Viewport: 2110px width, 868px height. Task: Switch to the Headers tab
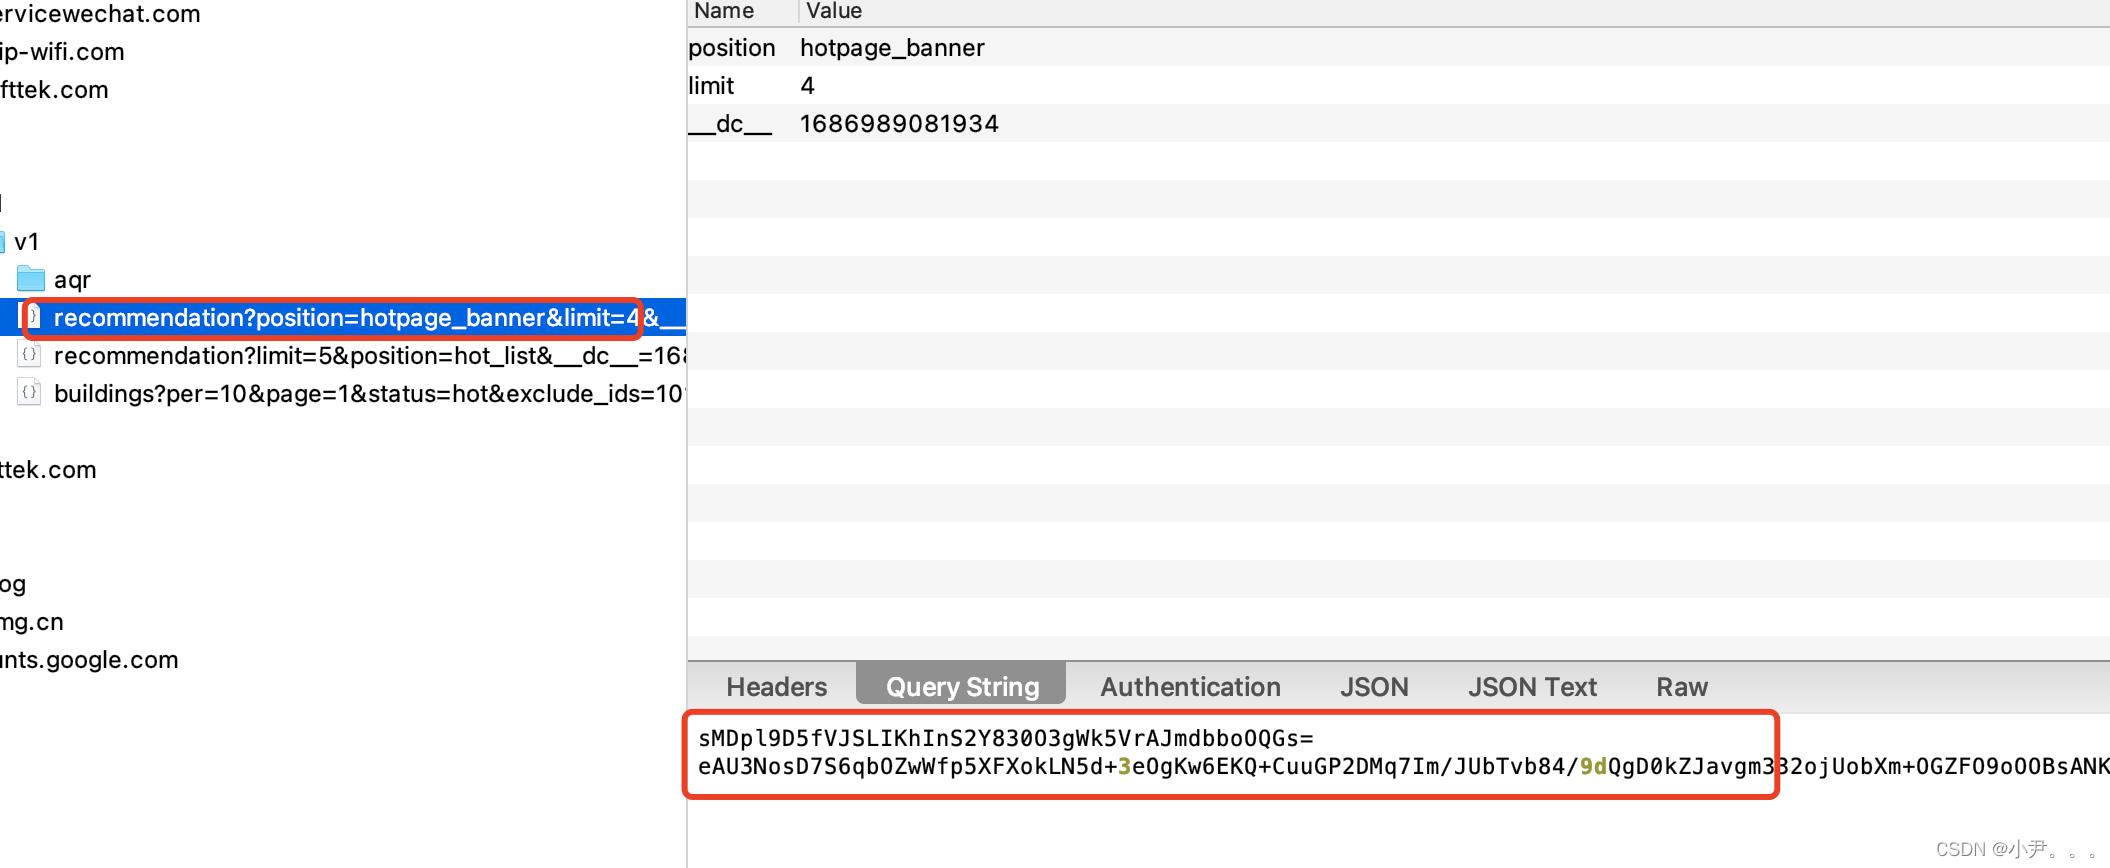(x=777, y=687)
